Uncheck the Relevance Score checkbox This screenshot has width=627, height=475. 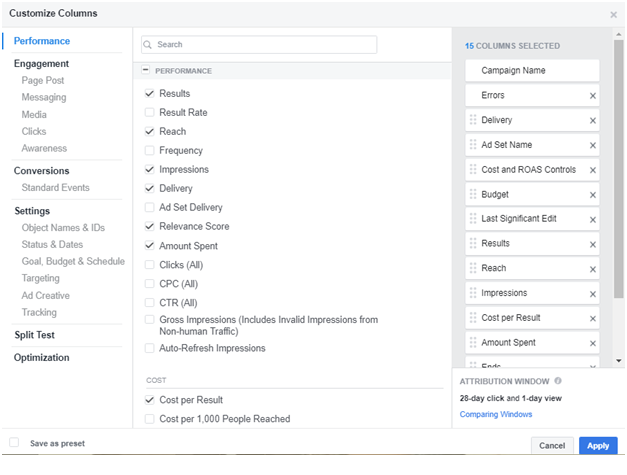pos(150,226)
